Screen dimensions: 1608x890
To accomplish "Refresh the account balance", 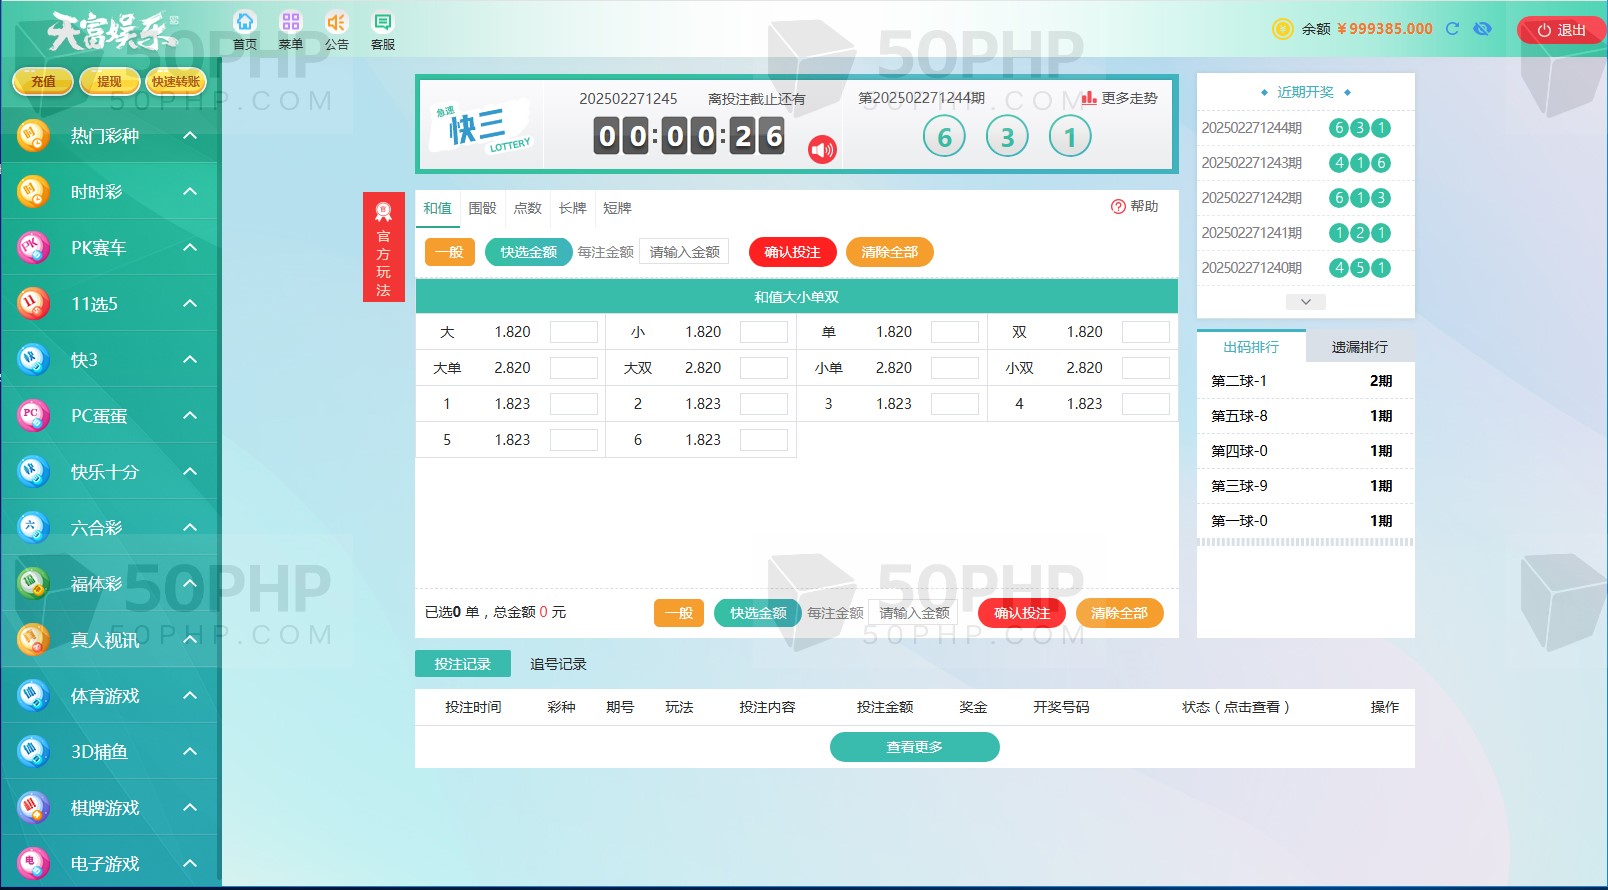I will pyautogui.click(x=1452, y=29).
